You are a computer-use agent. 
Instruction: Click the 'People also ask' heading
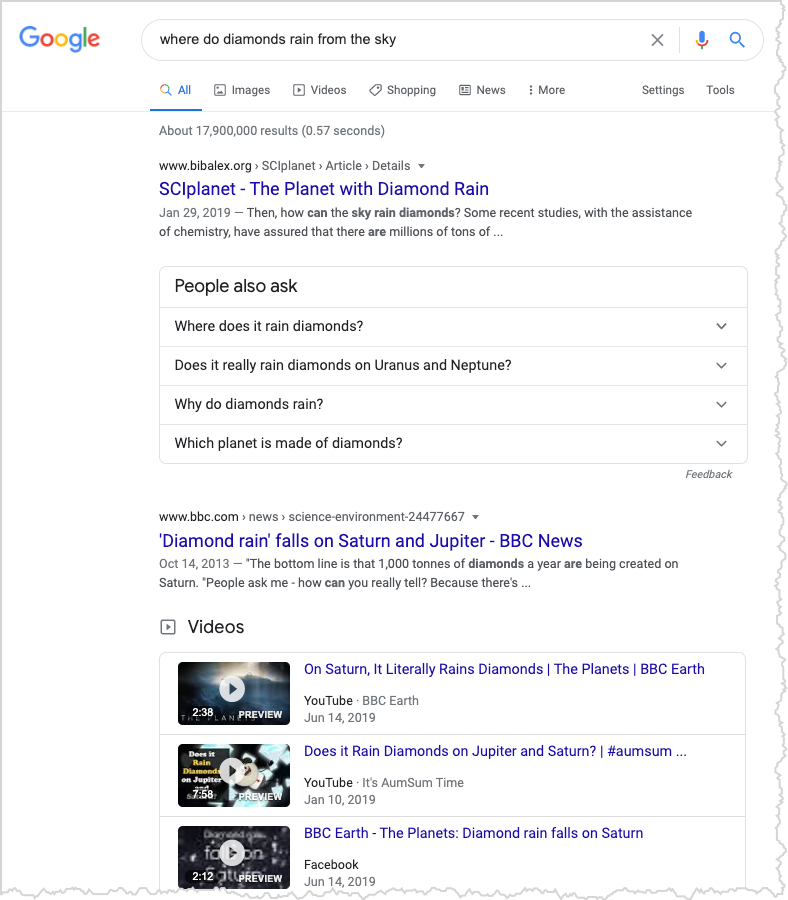(236, 286)
